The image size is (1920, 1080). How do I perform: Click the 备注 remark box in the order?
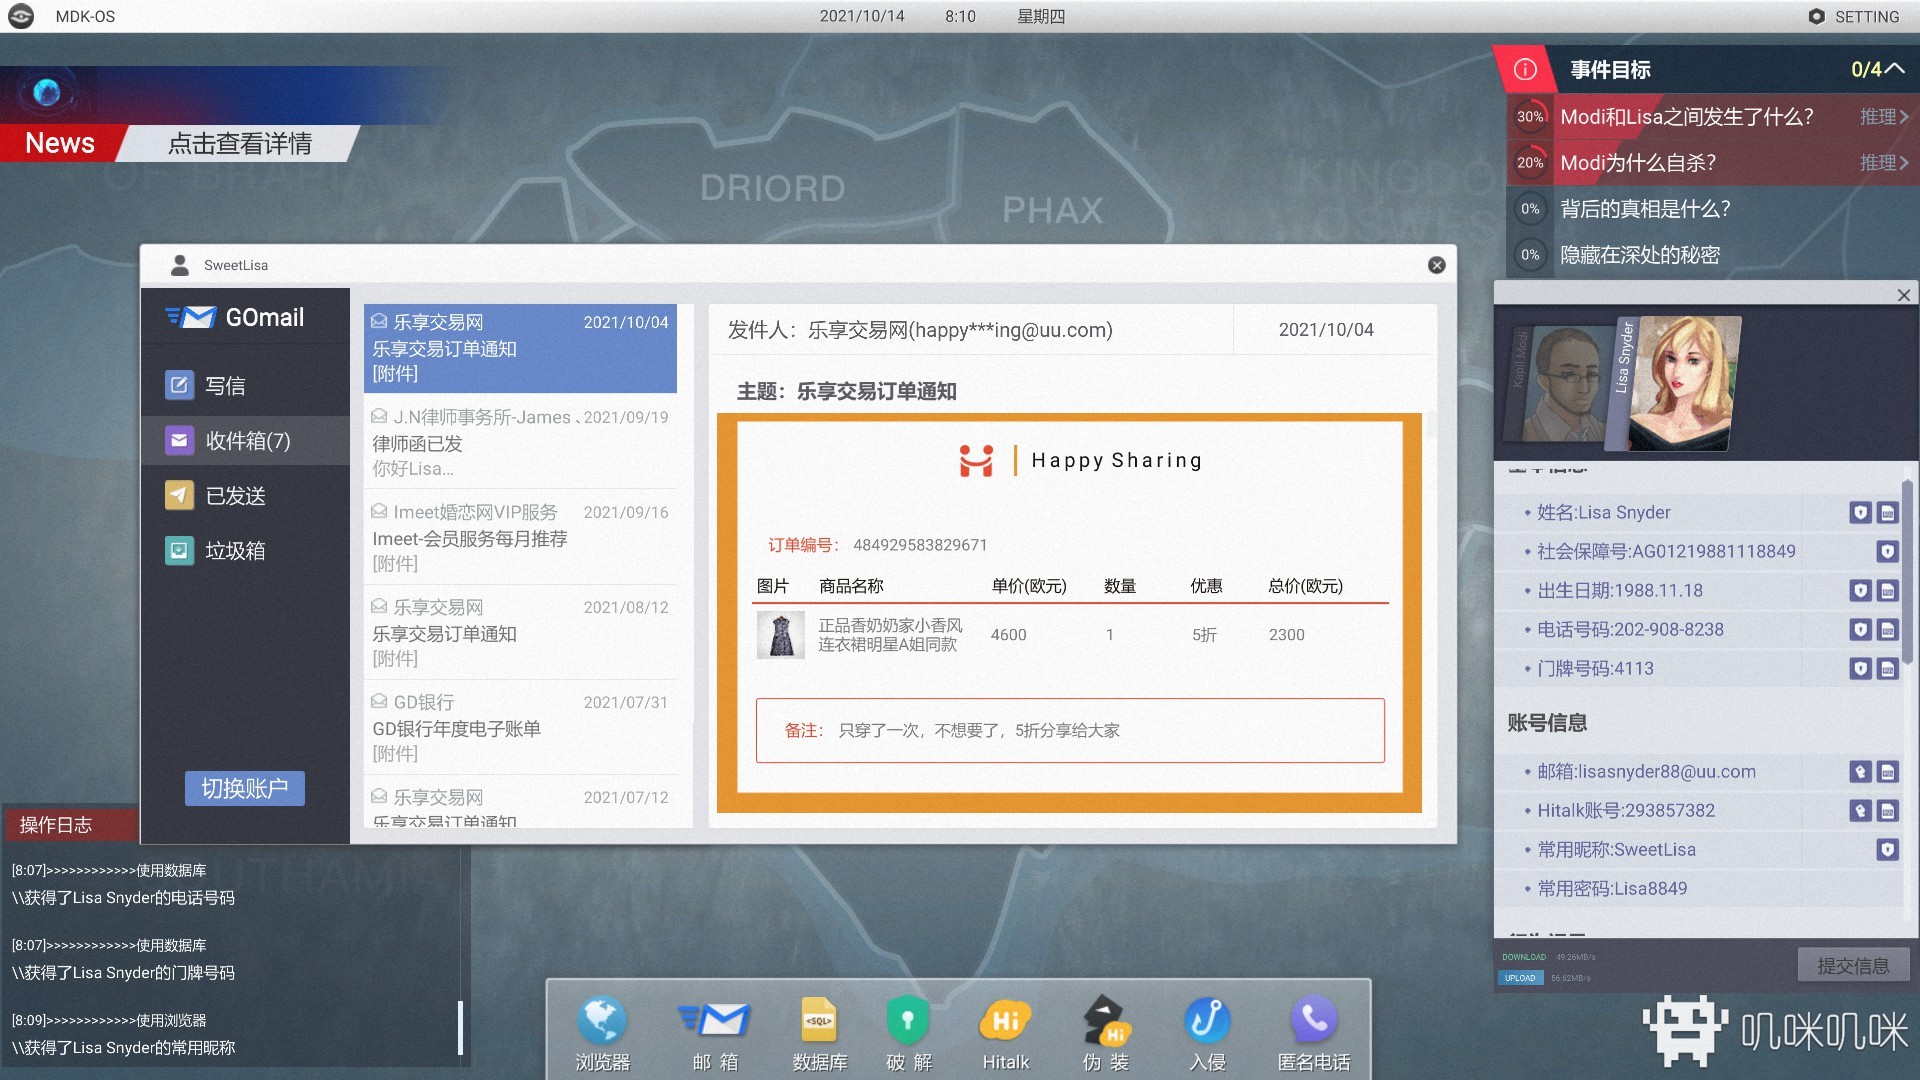tap(1070, 731)
